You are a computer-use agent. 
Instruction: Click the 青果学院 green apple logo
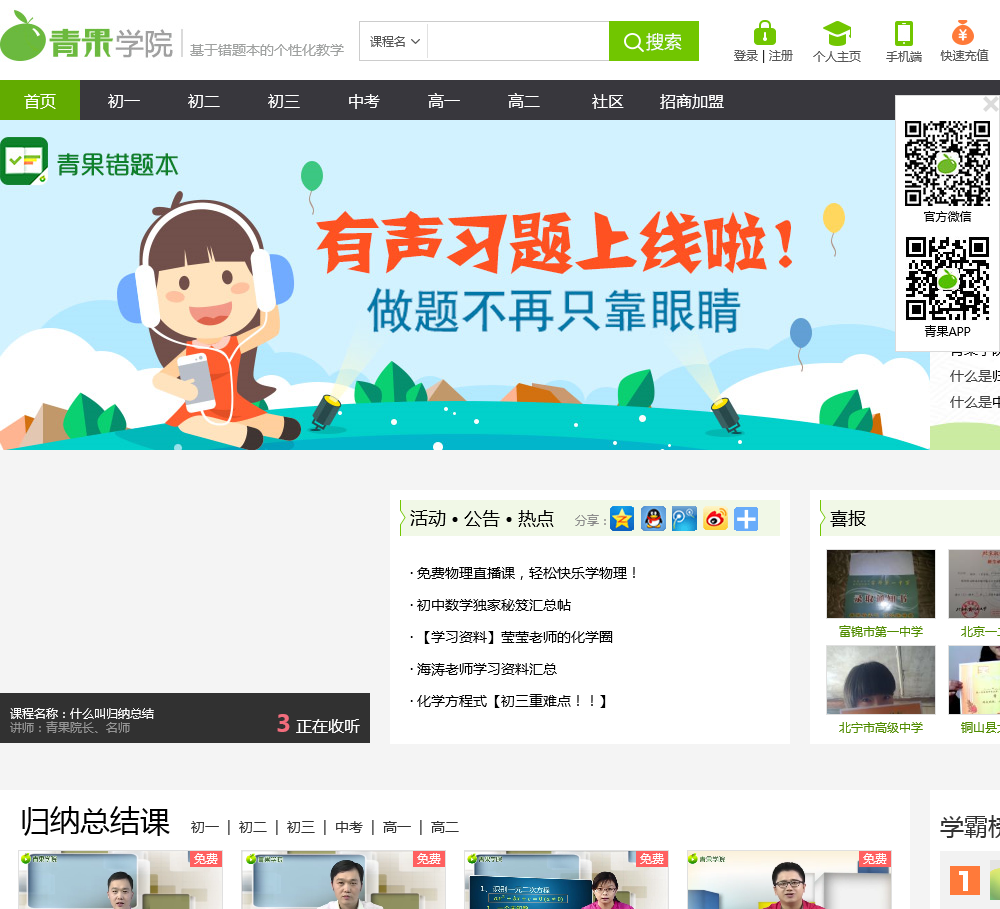(86, 36)
